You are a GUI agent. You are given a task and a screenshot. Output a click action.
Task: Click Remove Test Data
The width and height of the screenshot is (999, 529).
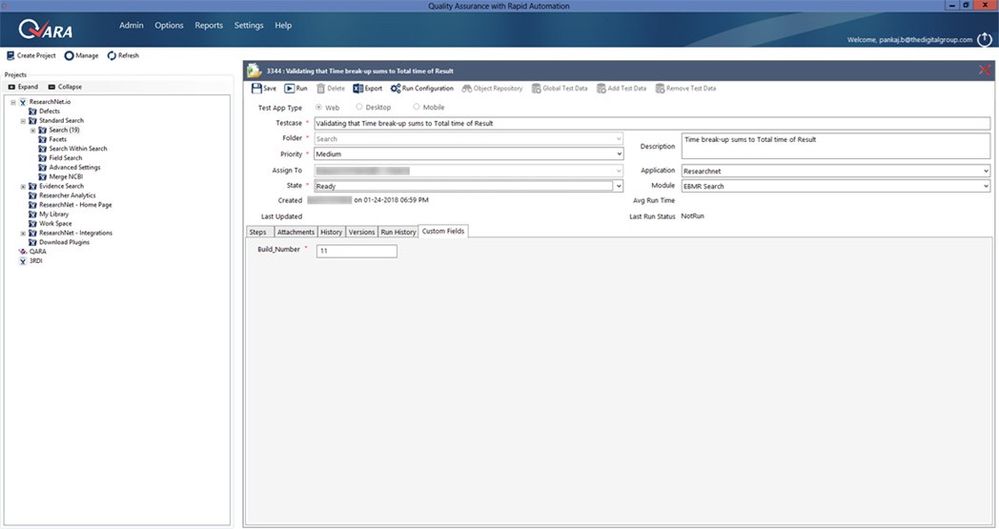(x=686, y=89)
